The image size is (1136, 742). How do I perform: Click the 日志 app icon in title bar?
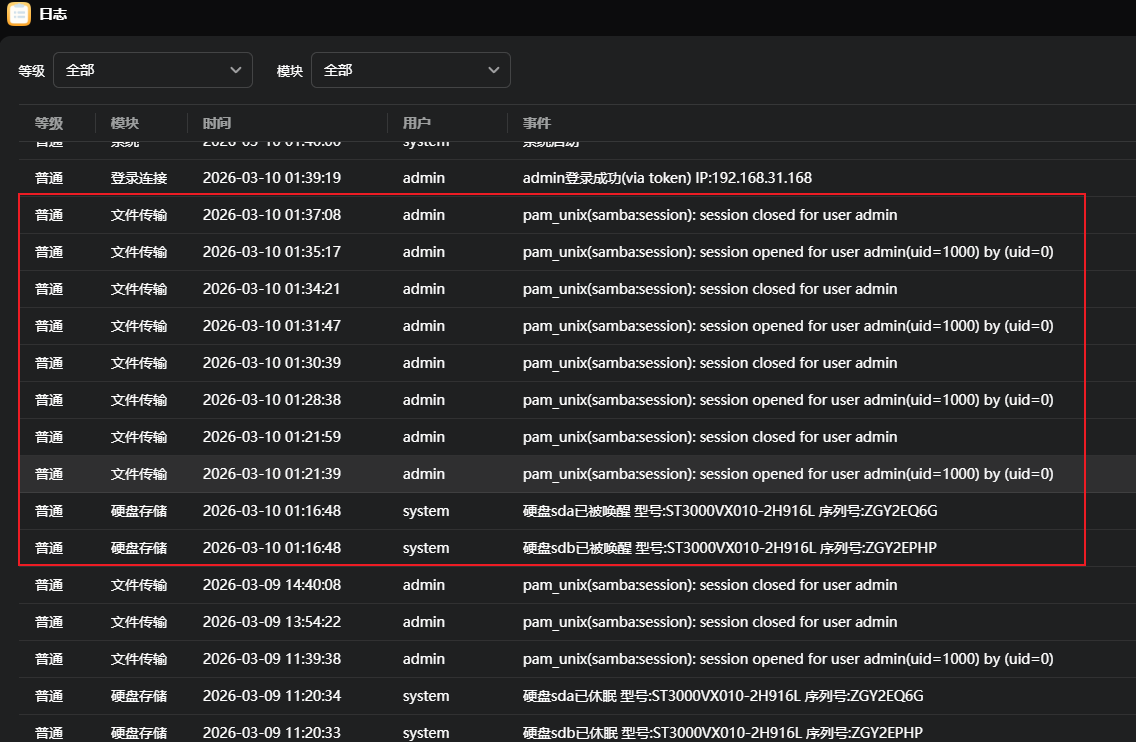click(19, 15)
